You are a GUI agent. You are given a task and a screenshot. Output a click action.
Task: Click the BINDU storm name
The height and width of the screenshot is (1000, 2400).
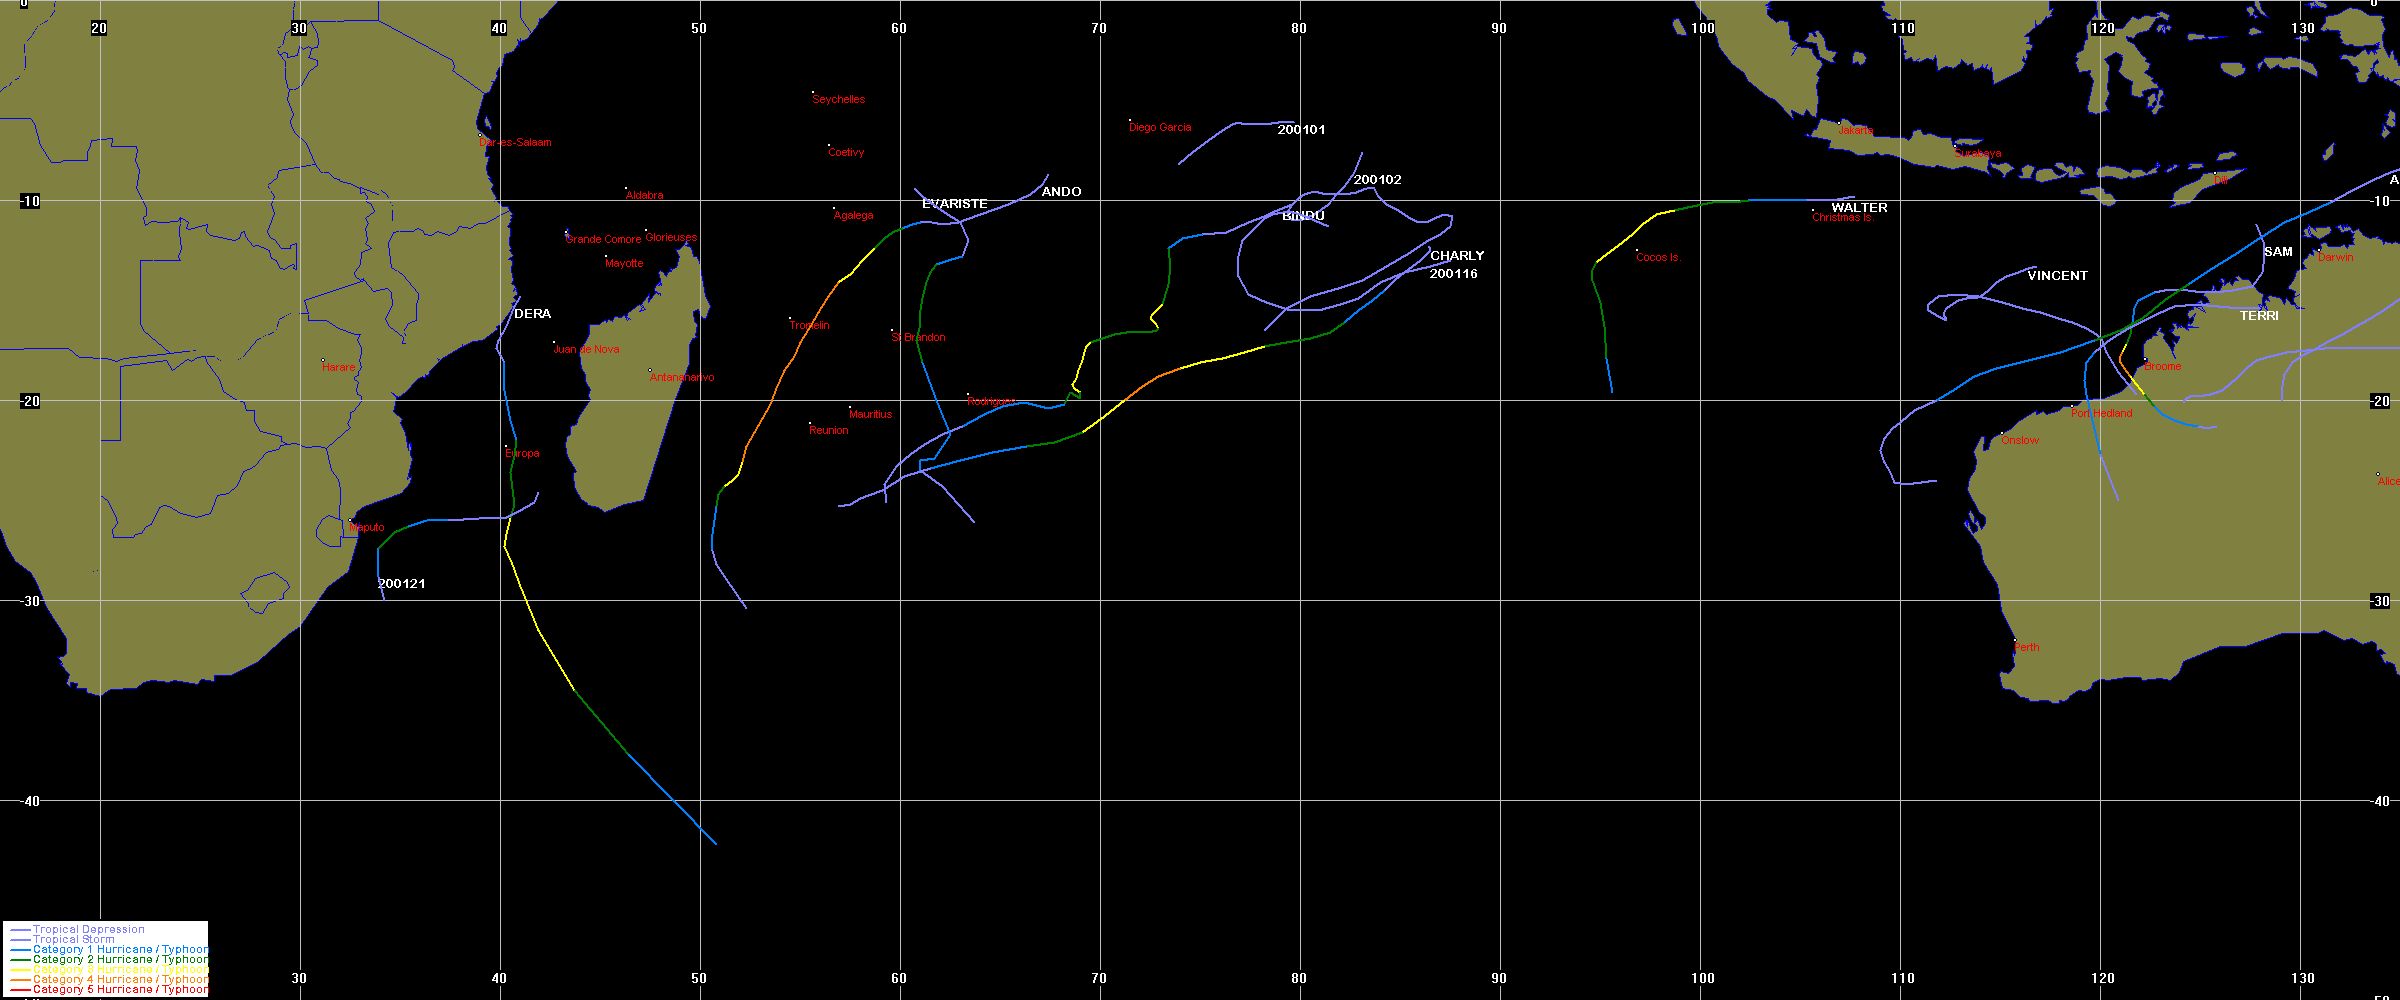pos(1303,216)
